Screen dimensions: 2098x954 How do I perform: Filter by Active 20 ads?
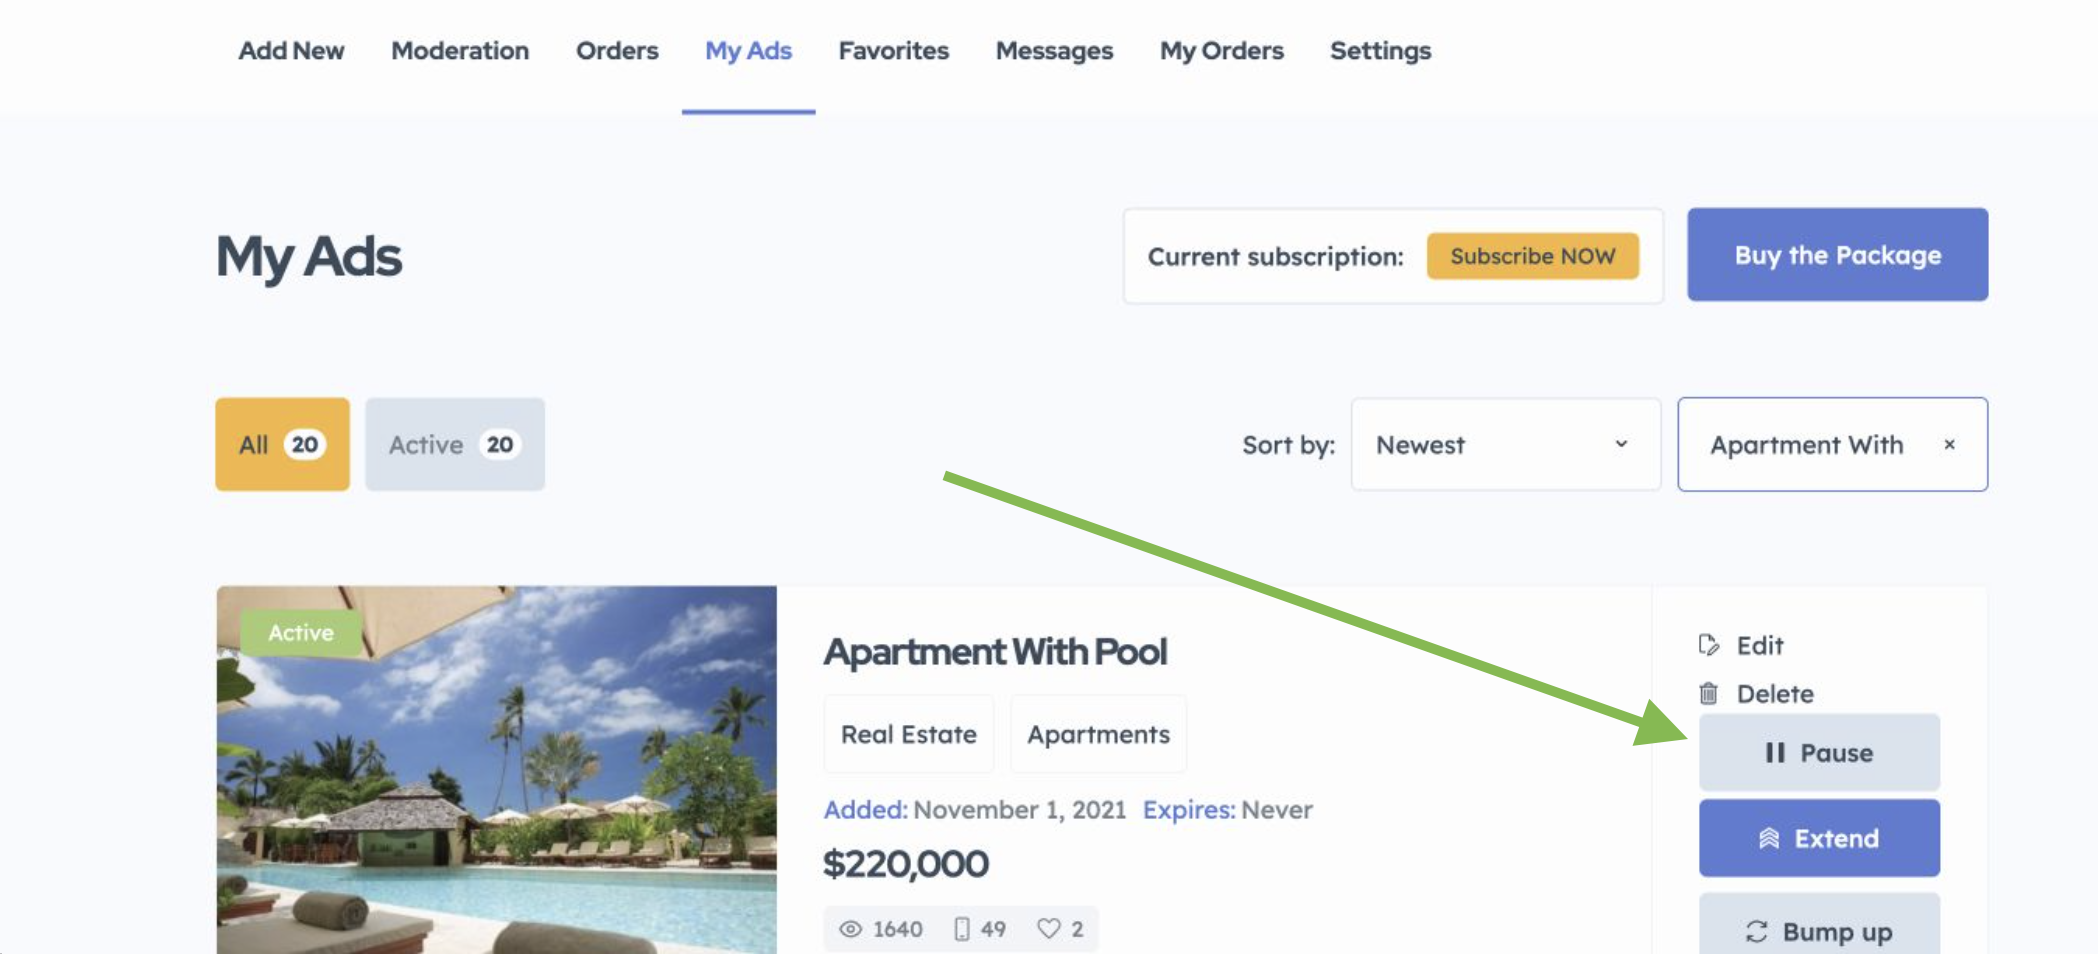[455, 444]
